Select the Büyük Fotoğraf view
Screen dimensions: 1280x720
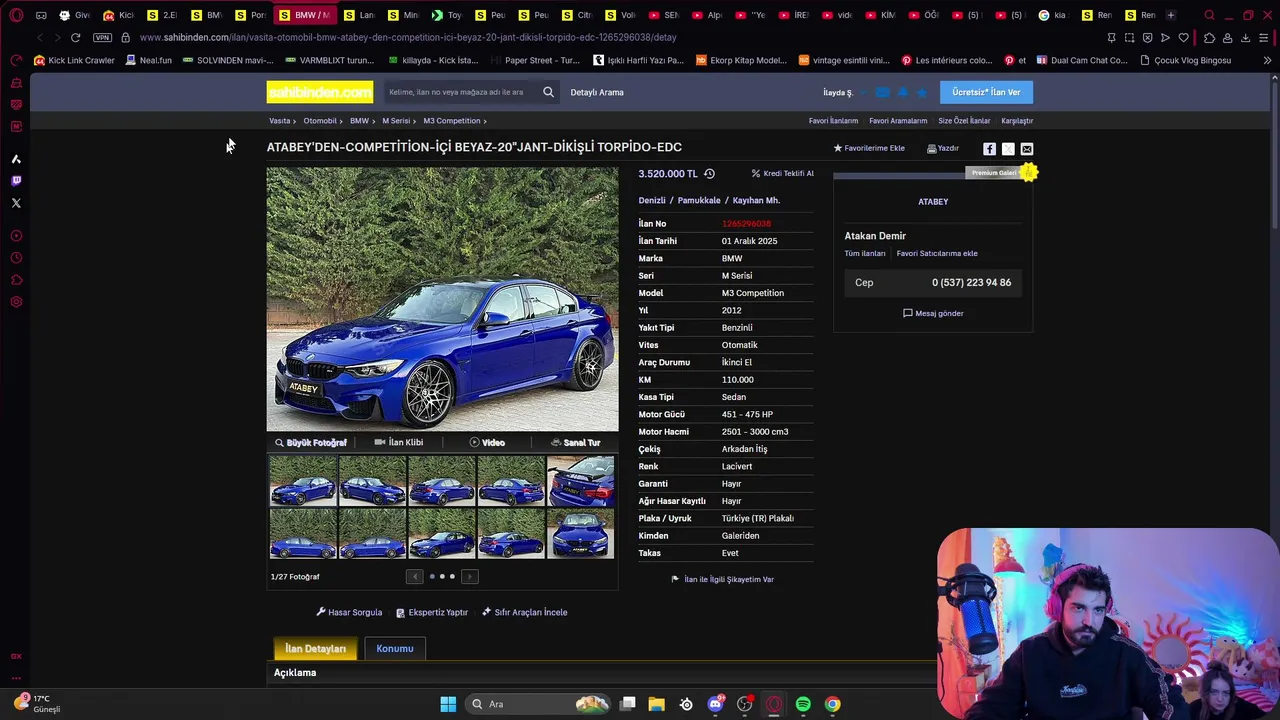click(x=311, y=442)
